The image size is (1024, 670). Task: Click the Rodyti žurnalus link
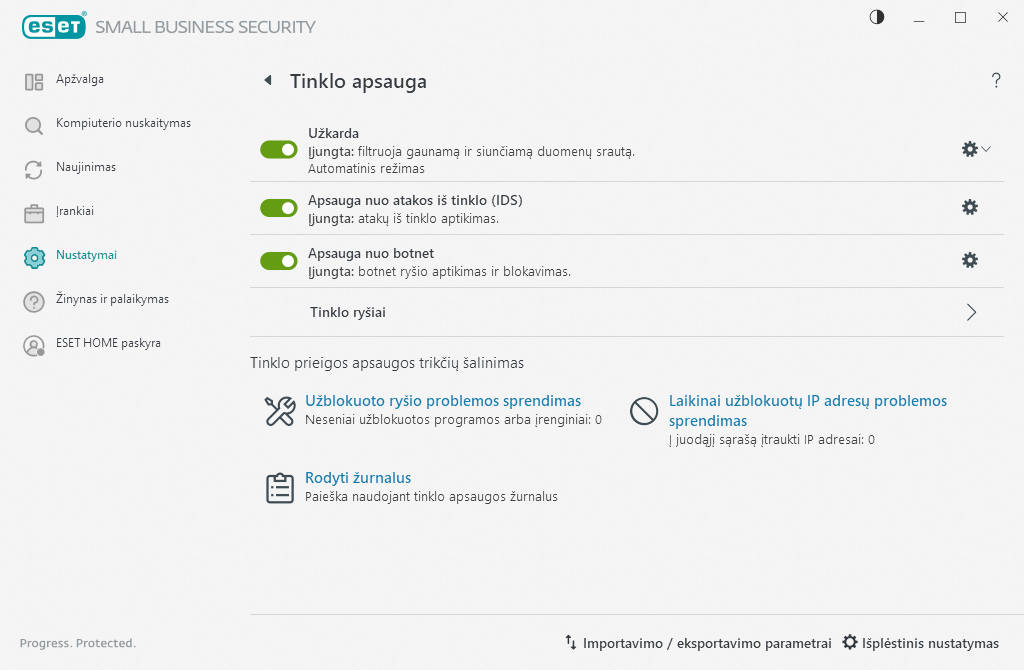[x=358, y=478]
